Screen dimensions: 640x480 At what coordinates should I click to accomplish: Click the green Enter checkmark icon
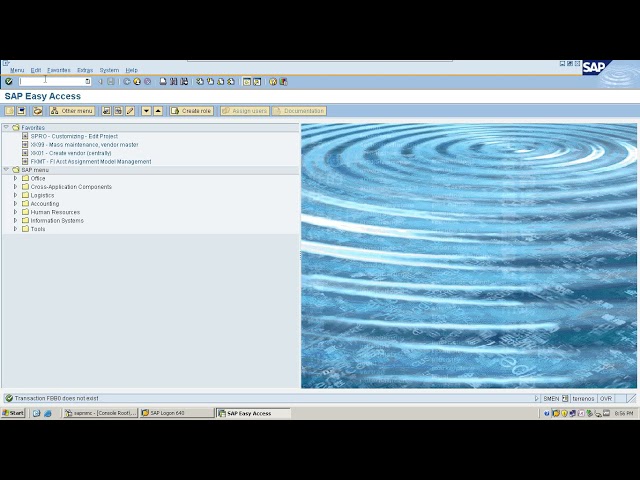point(9,82)
